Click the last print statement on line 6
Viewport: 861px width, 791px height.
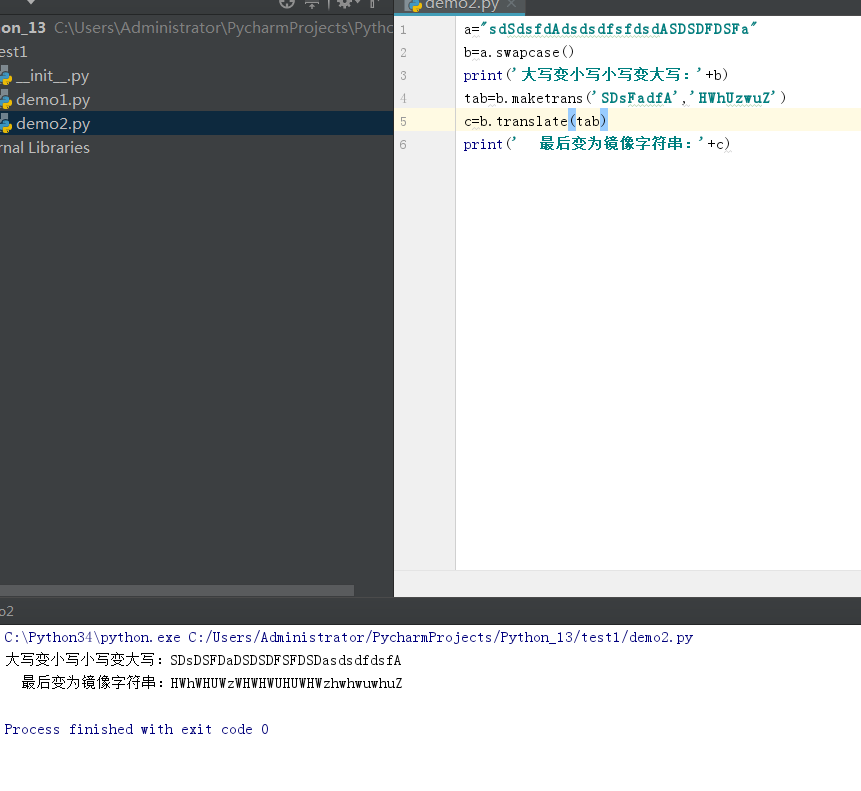pyautogui.click(x=596, y=145)
